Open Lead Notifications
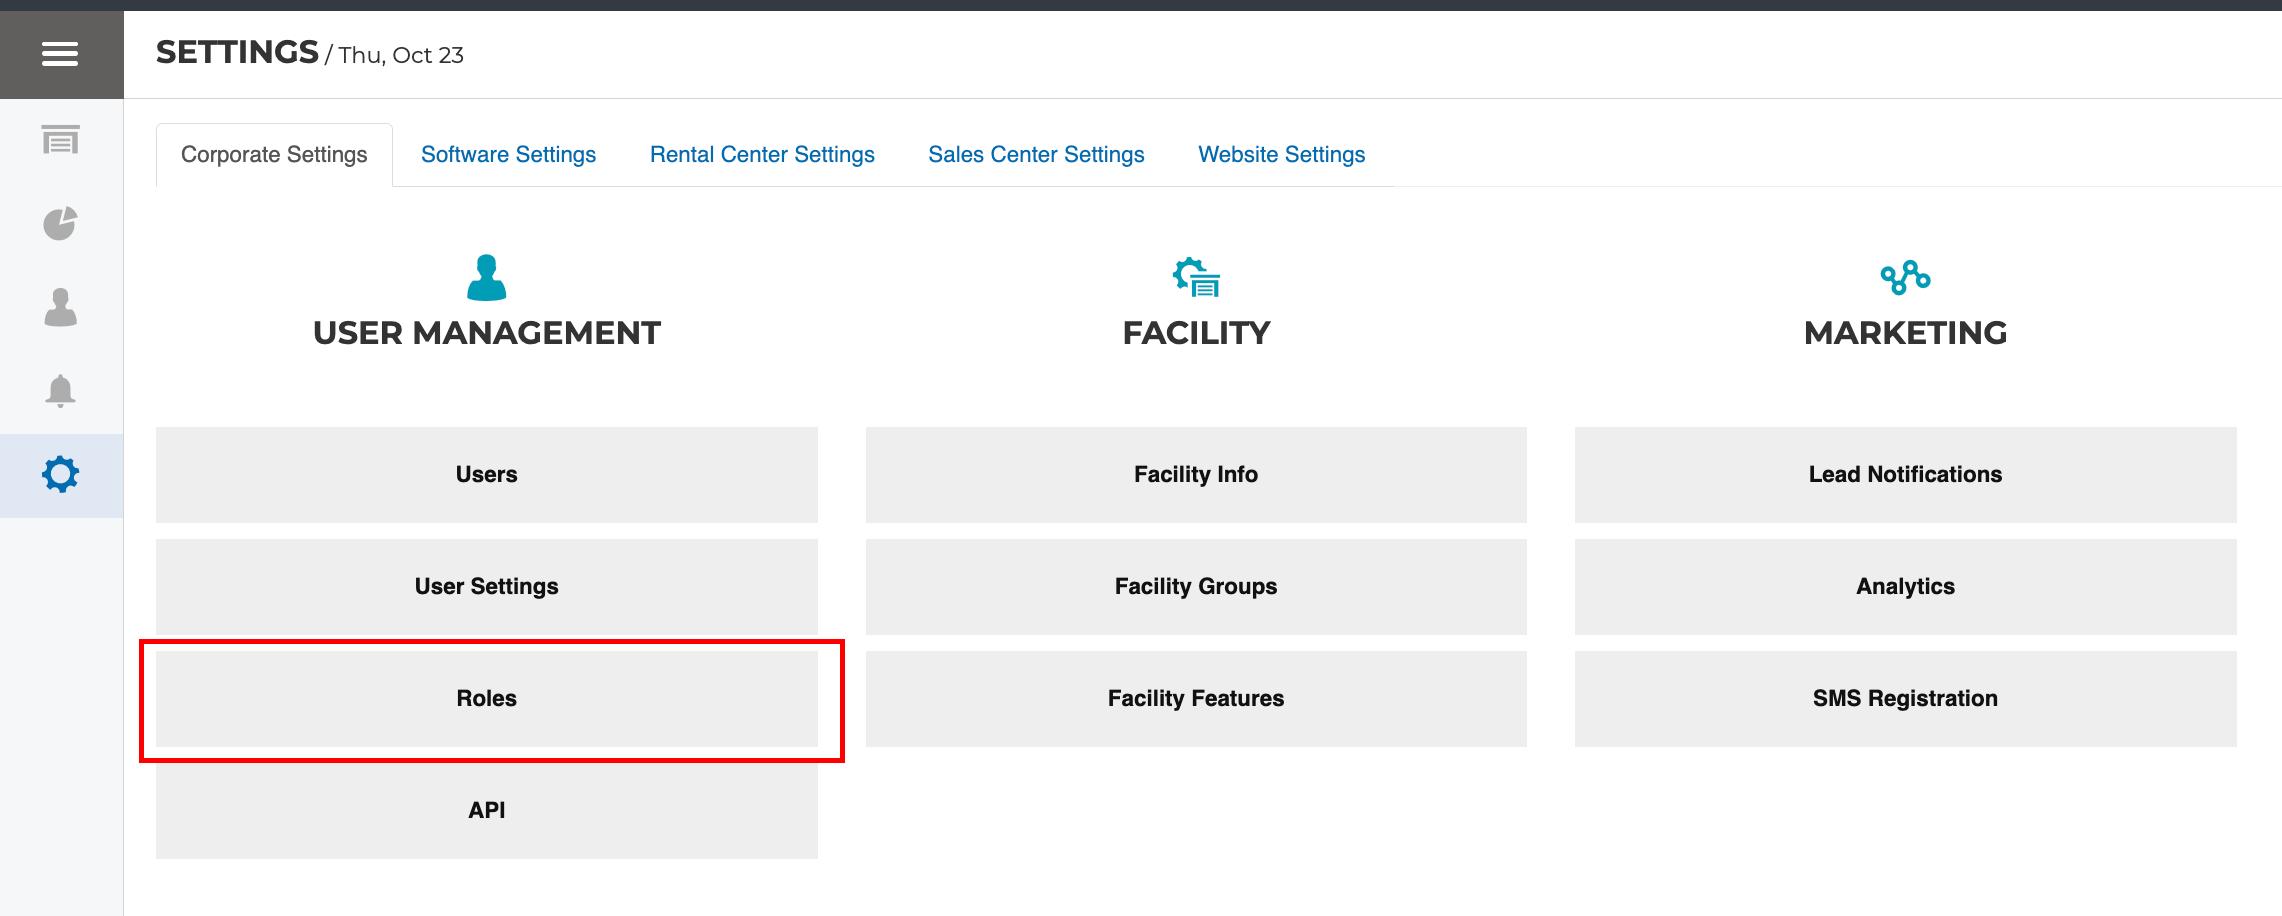 (1905, 475)
